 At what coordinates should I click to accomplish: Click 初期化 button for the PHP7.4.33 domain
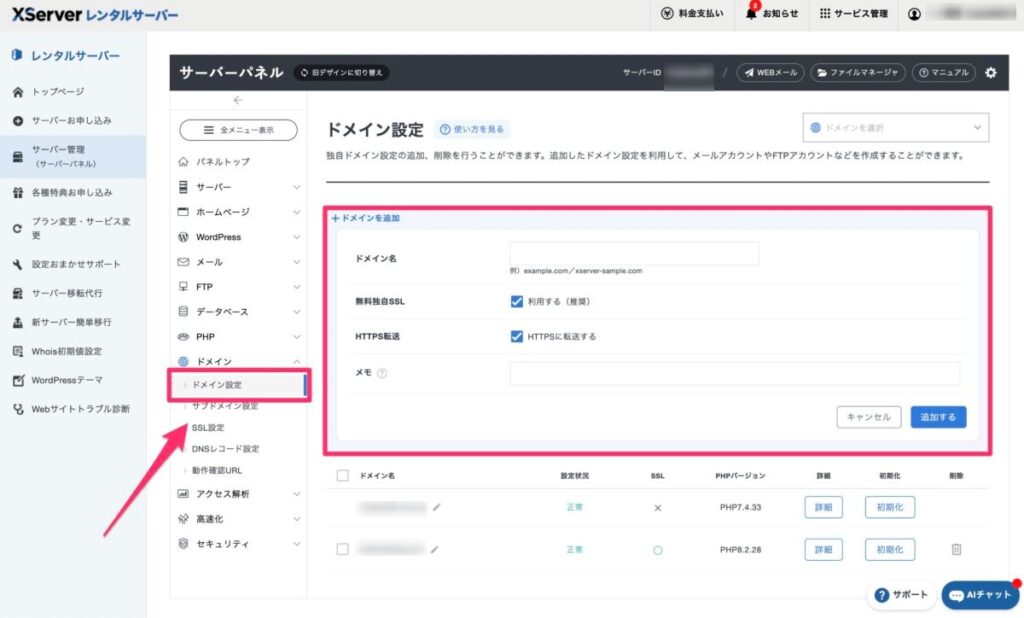click(889, 507)
